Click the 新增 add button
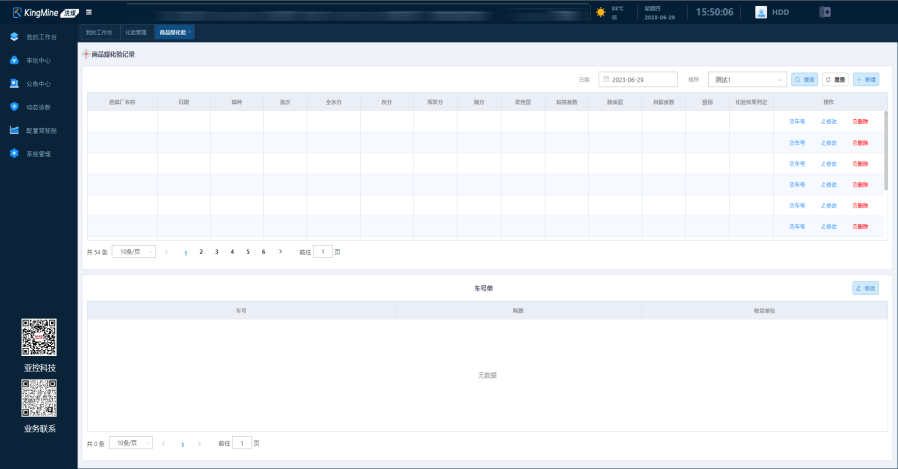898x469 pixels. pos(866,80)
